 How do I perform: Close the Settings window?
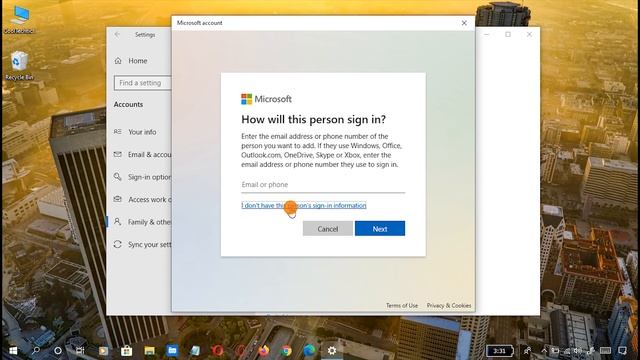pyautogui.click(x=529, y=35)
